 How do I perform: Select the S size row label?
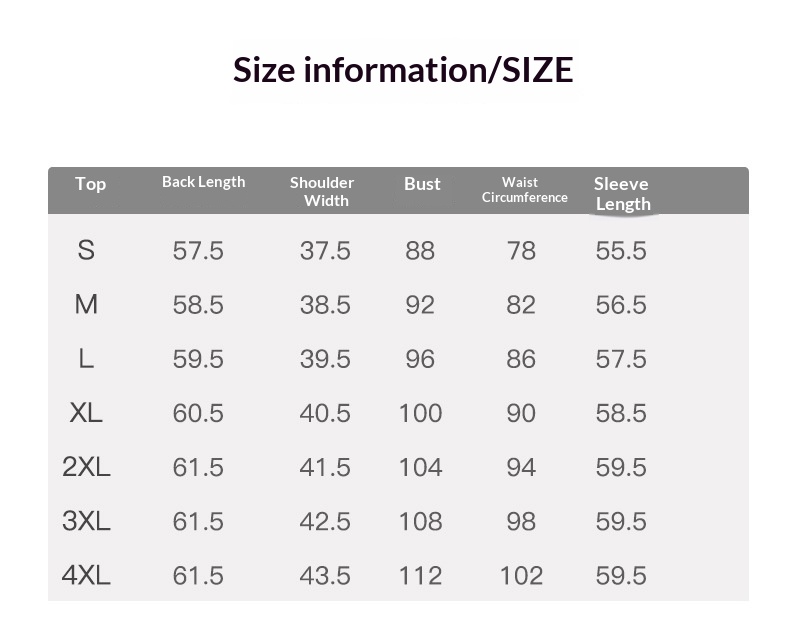tap(86, 250)
